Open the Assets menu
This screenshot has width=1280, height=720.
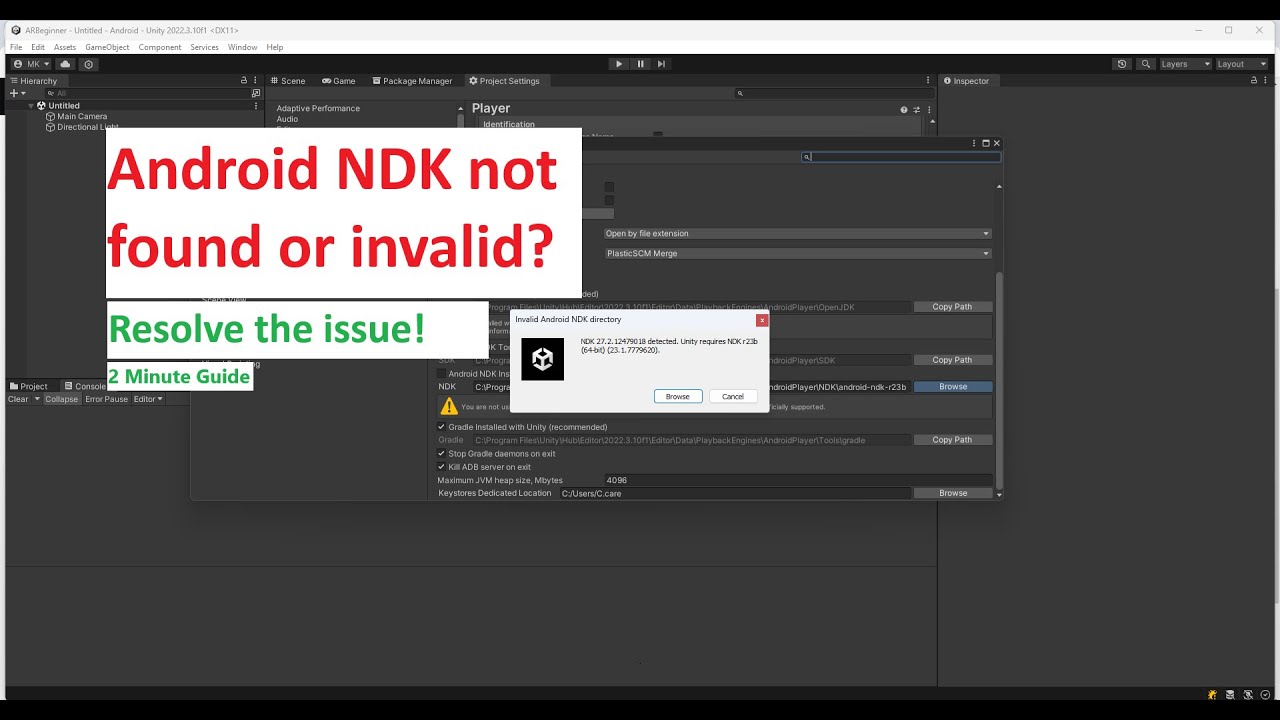click(65, 47)
